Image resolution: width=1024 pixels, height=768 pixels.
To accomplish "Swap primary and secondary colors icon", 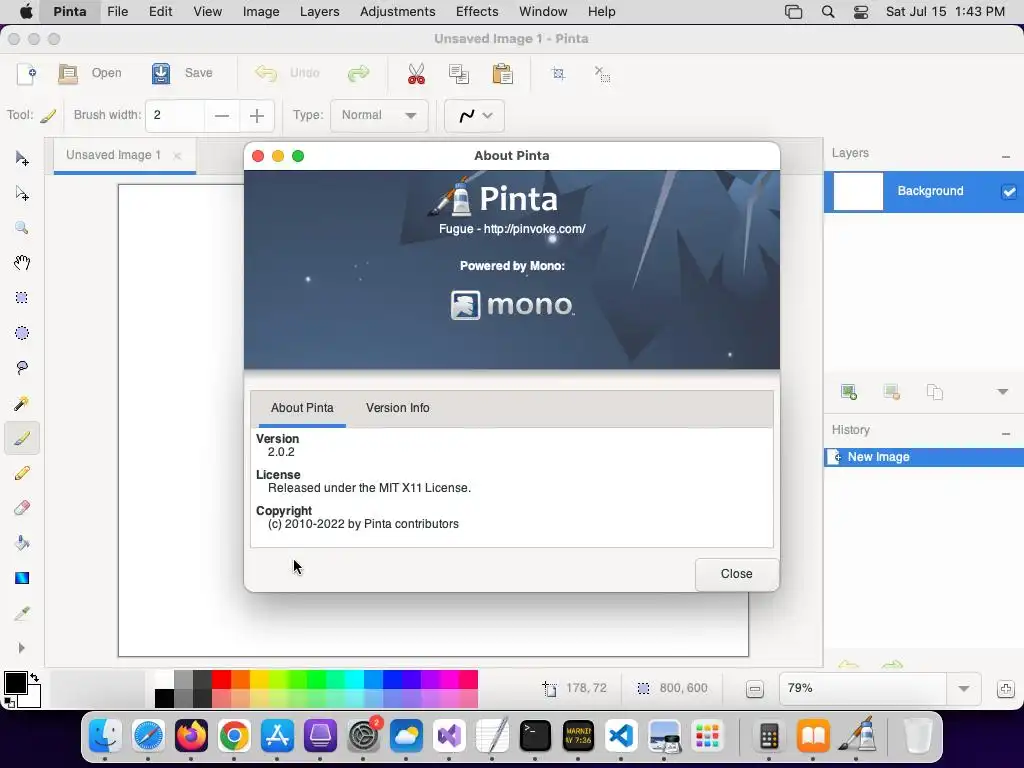I will (34, 678).
